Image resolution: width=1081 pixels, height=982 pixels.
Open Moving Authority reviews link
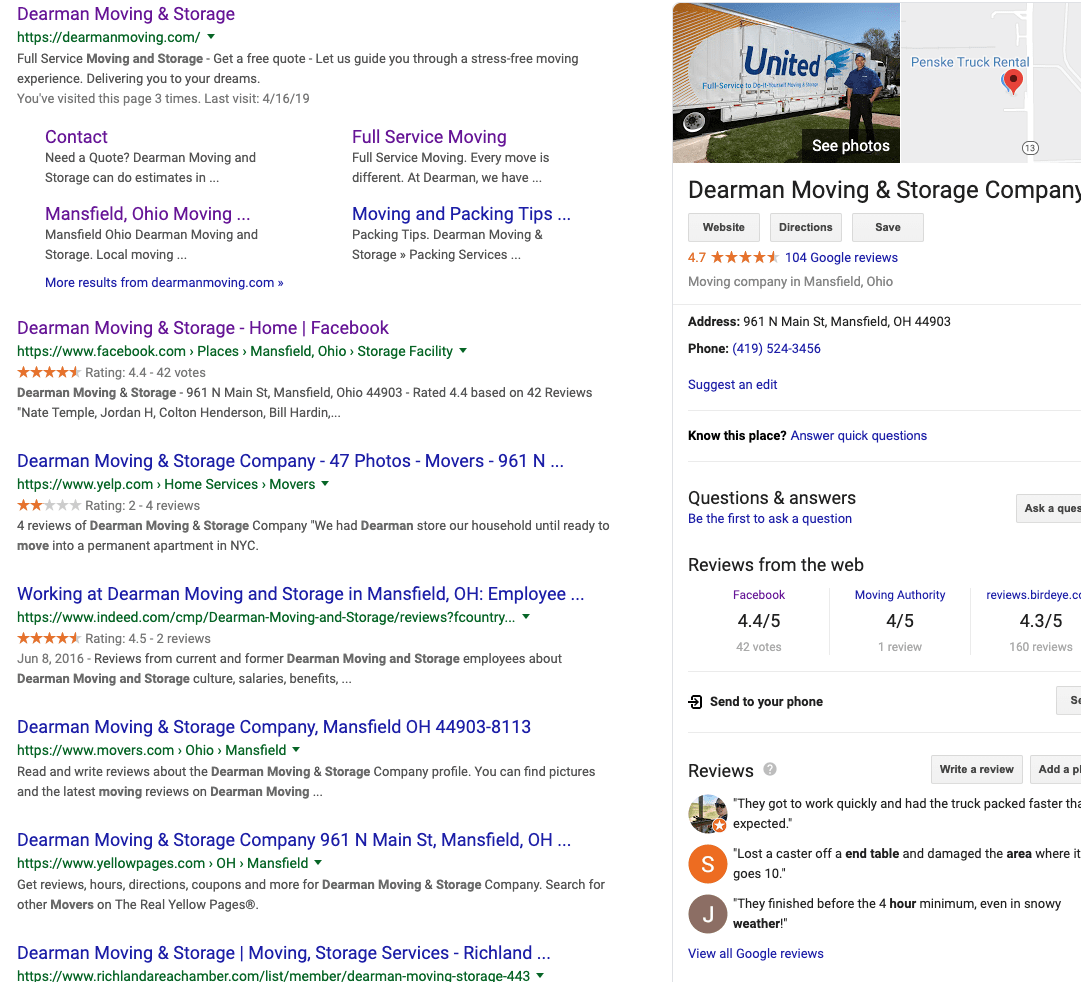(900, 595)
